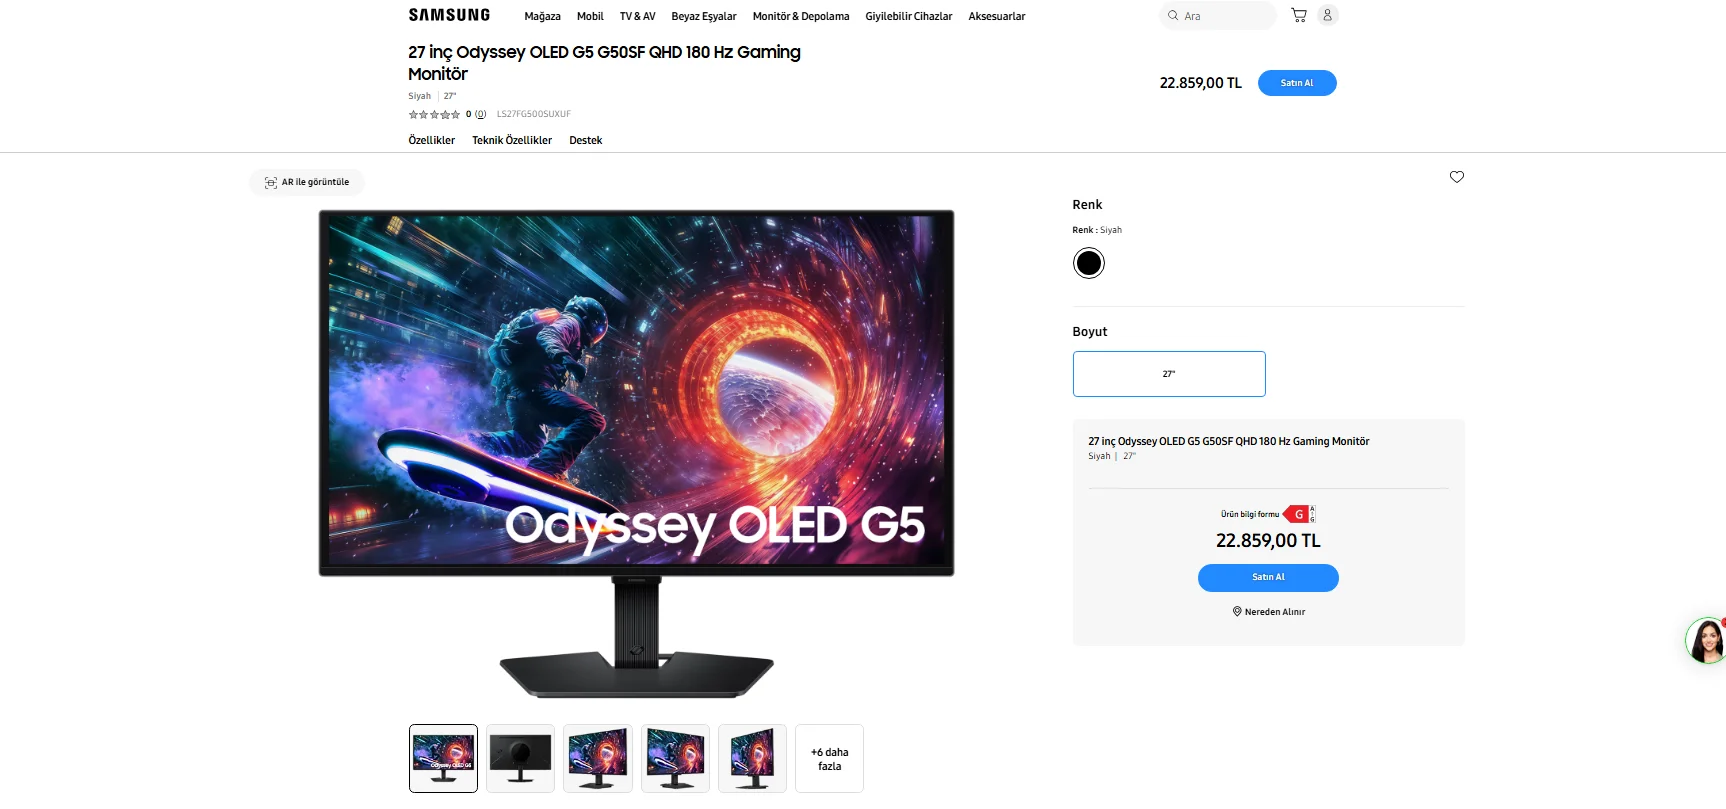Go to the Destek tab
Viewport: 1726px width, 809px height.
(586, 140)
